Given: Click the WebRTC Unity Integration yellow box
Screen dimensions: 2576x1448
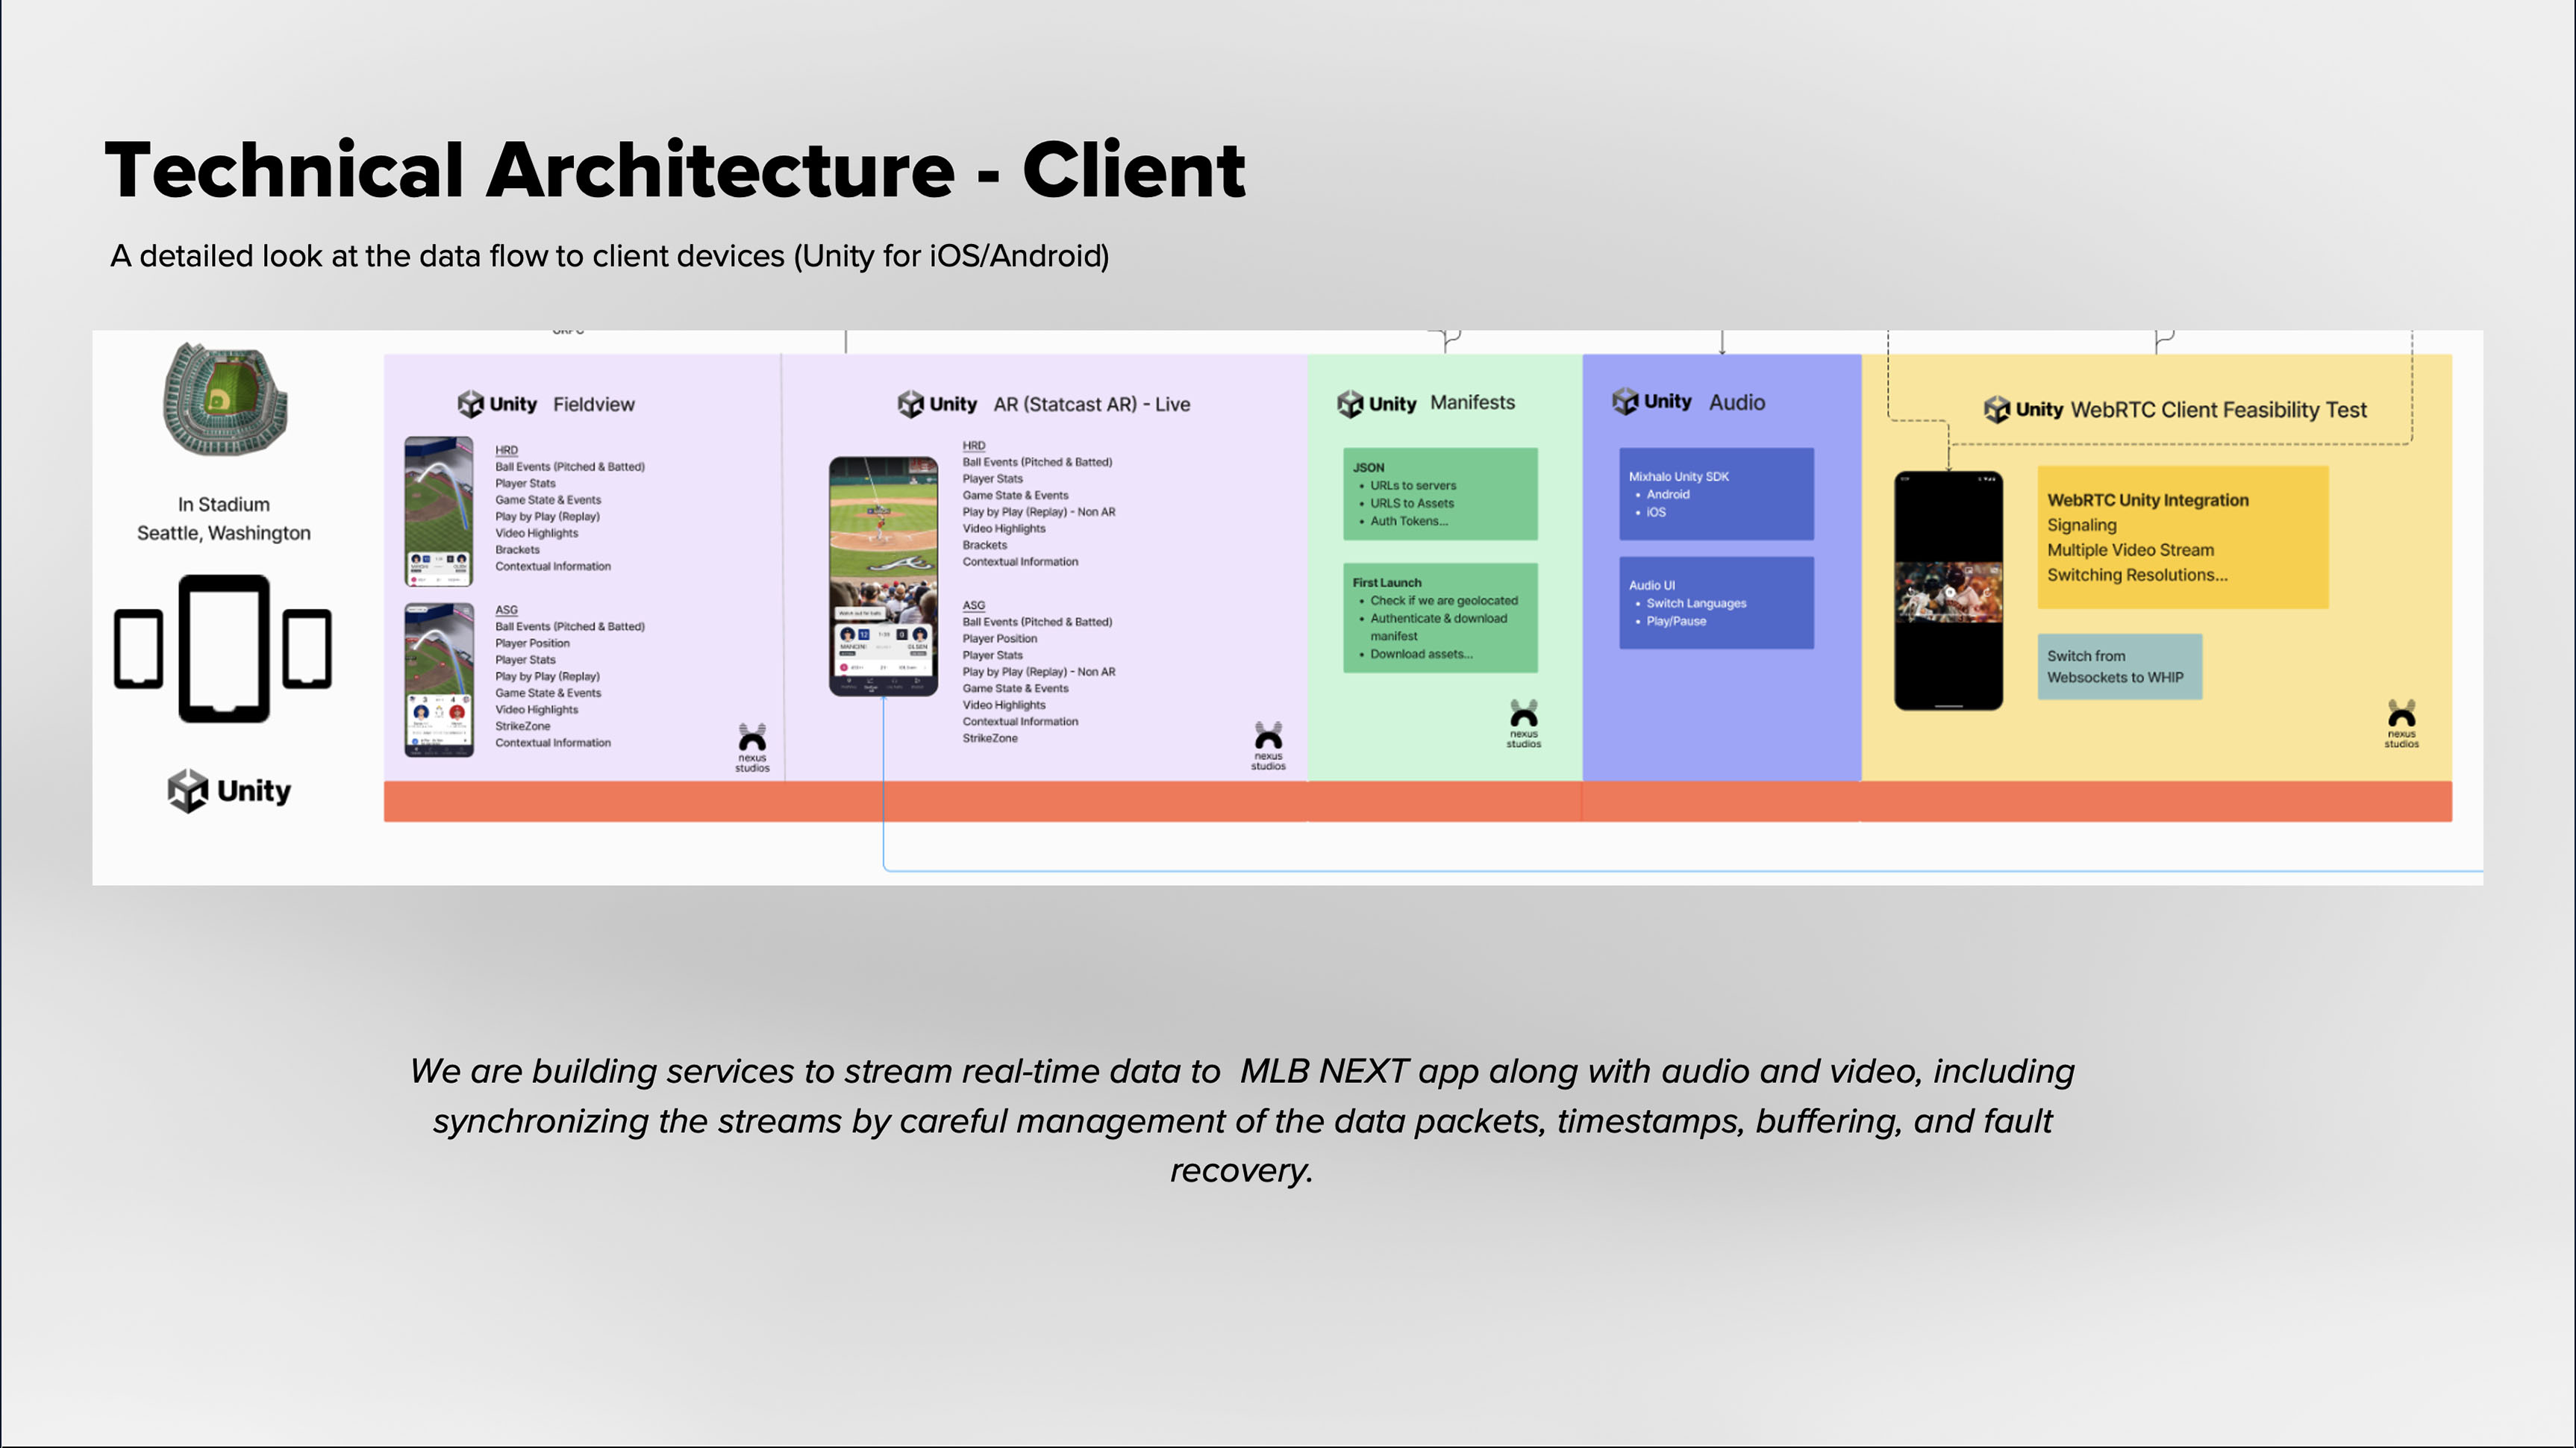Looking at the screenshot, I should coord(2182,537).
